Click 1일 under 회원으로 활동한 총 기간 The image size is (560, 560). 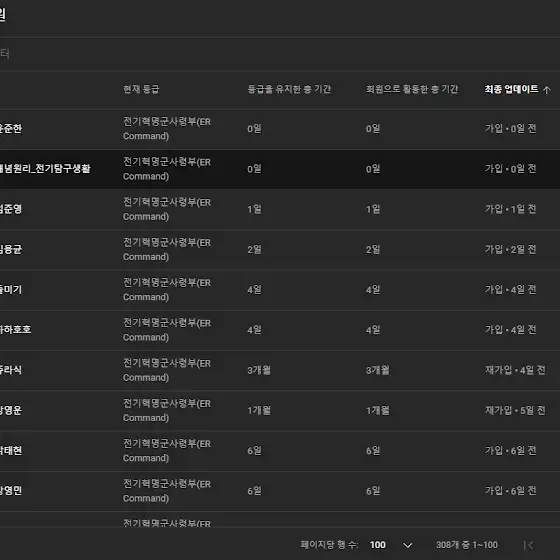[x=373, y=209]
